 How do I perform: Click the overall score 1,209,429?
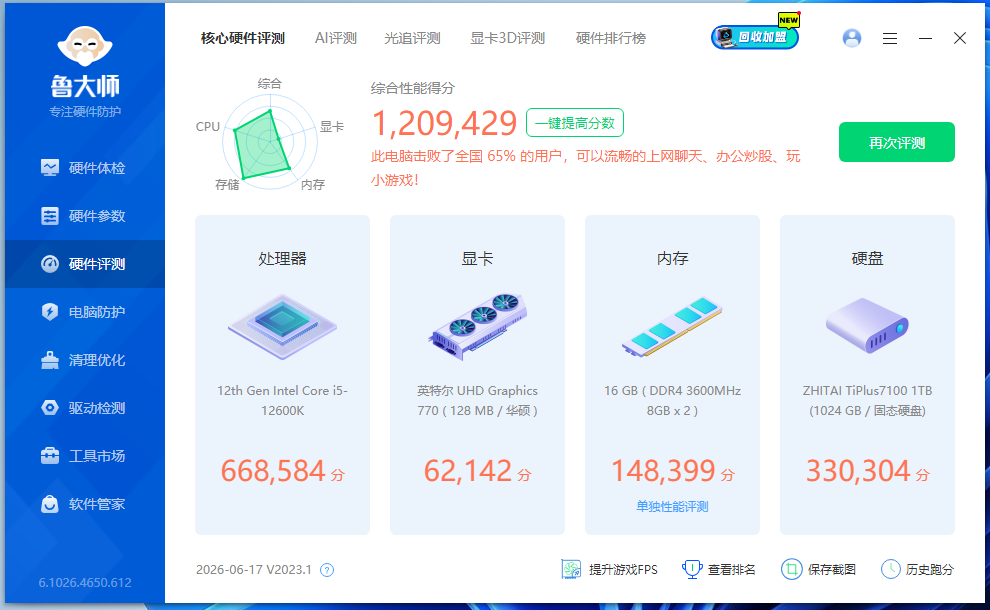point(444,123)
